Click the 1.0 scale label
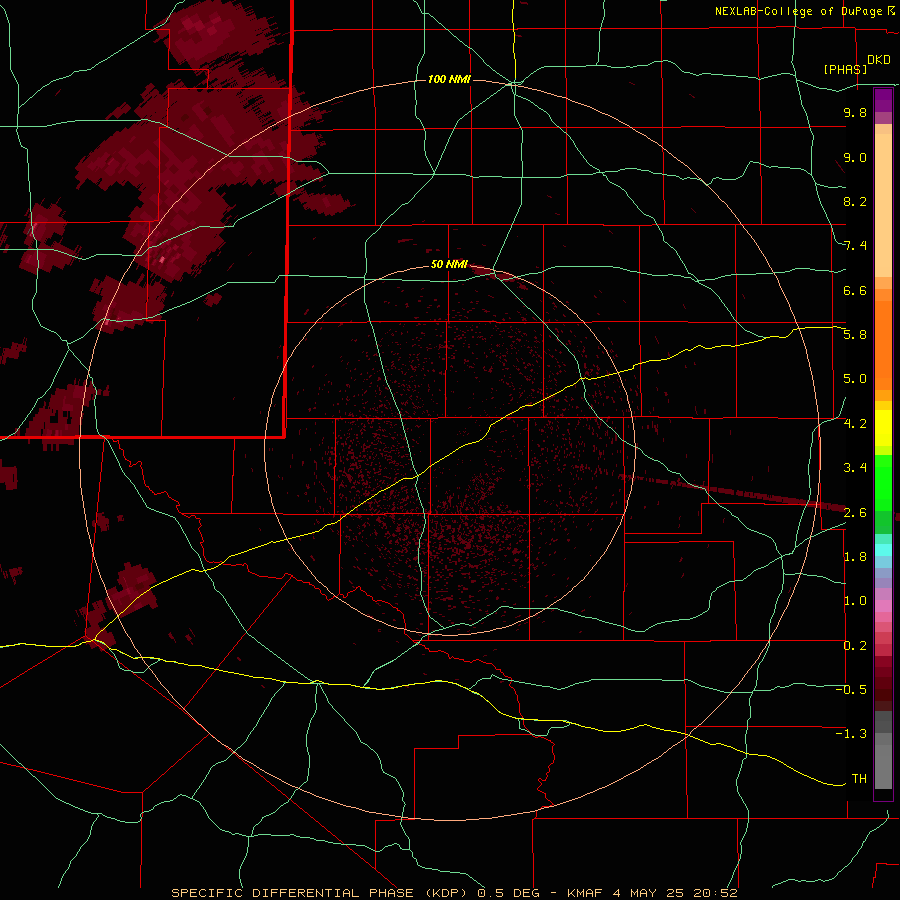Viewport: 900px width, 900px height. click(855, 601)
